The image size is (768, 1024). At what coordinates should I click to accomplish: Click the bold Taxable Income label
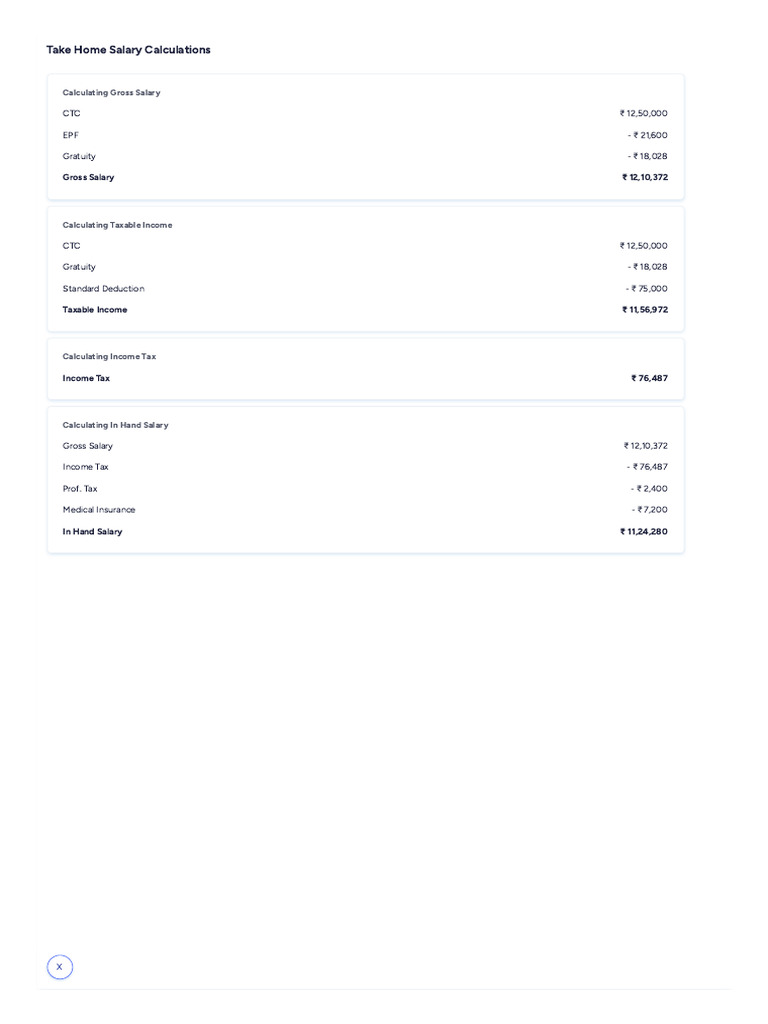click(95, 310)
